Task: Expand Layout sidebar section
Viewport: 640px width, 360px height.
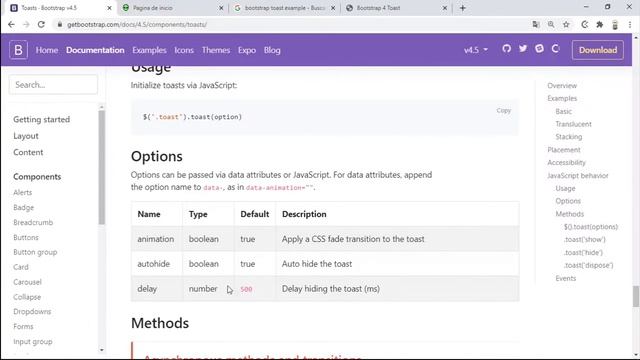Action: pos(26,136)
